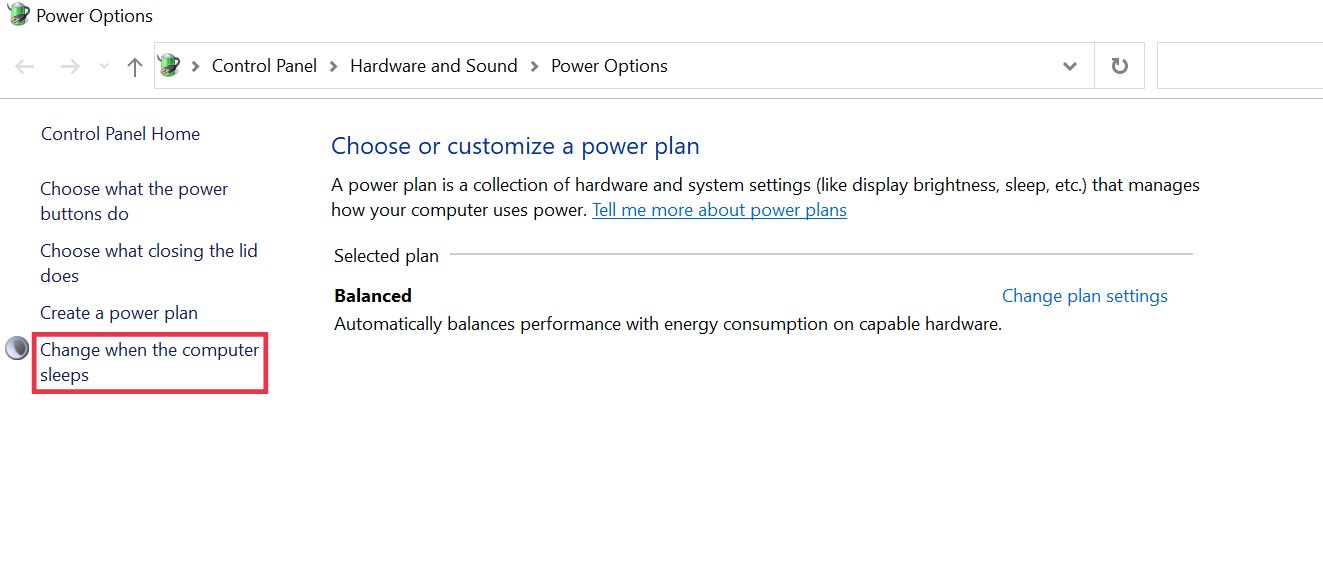
Task: Go back with the back arrow
Action: coord(26,67)
